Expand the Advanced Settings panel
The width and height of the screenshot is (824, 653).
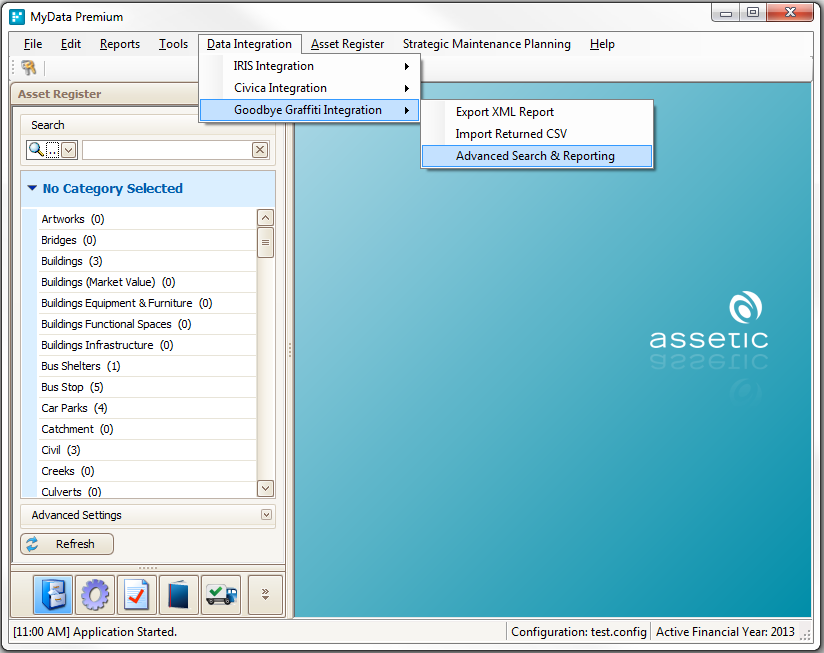[266, 515]
